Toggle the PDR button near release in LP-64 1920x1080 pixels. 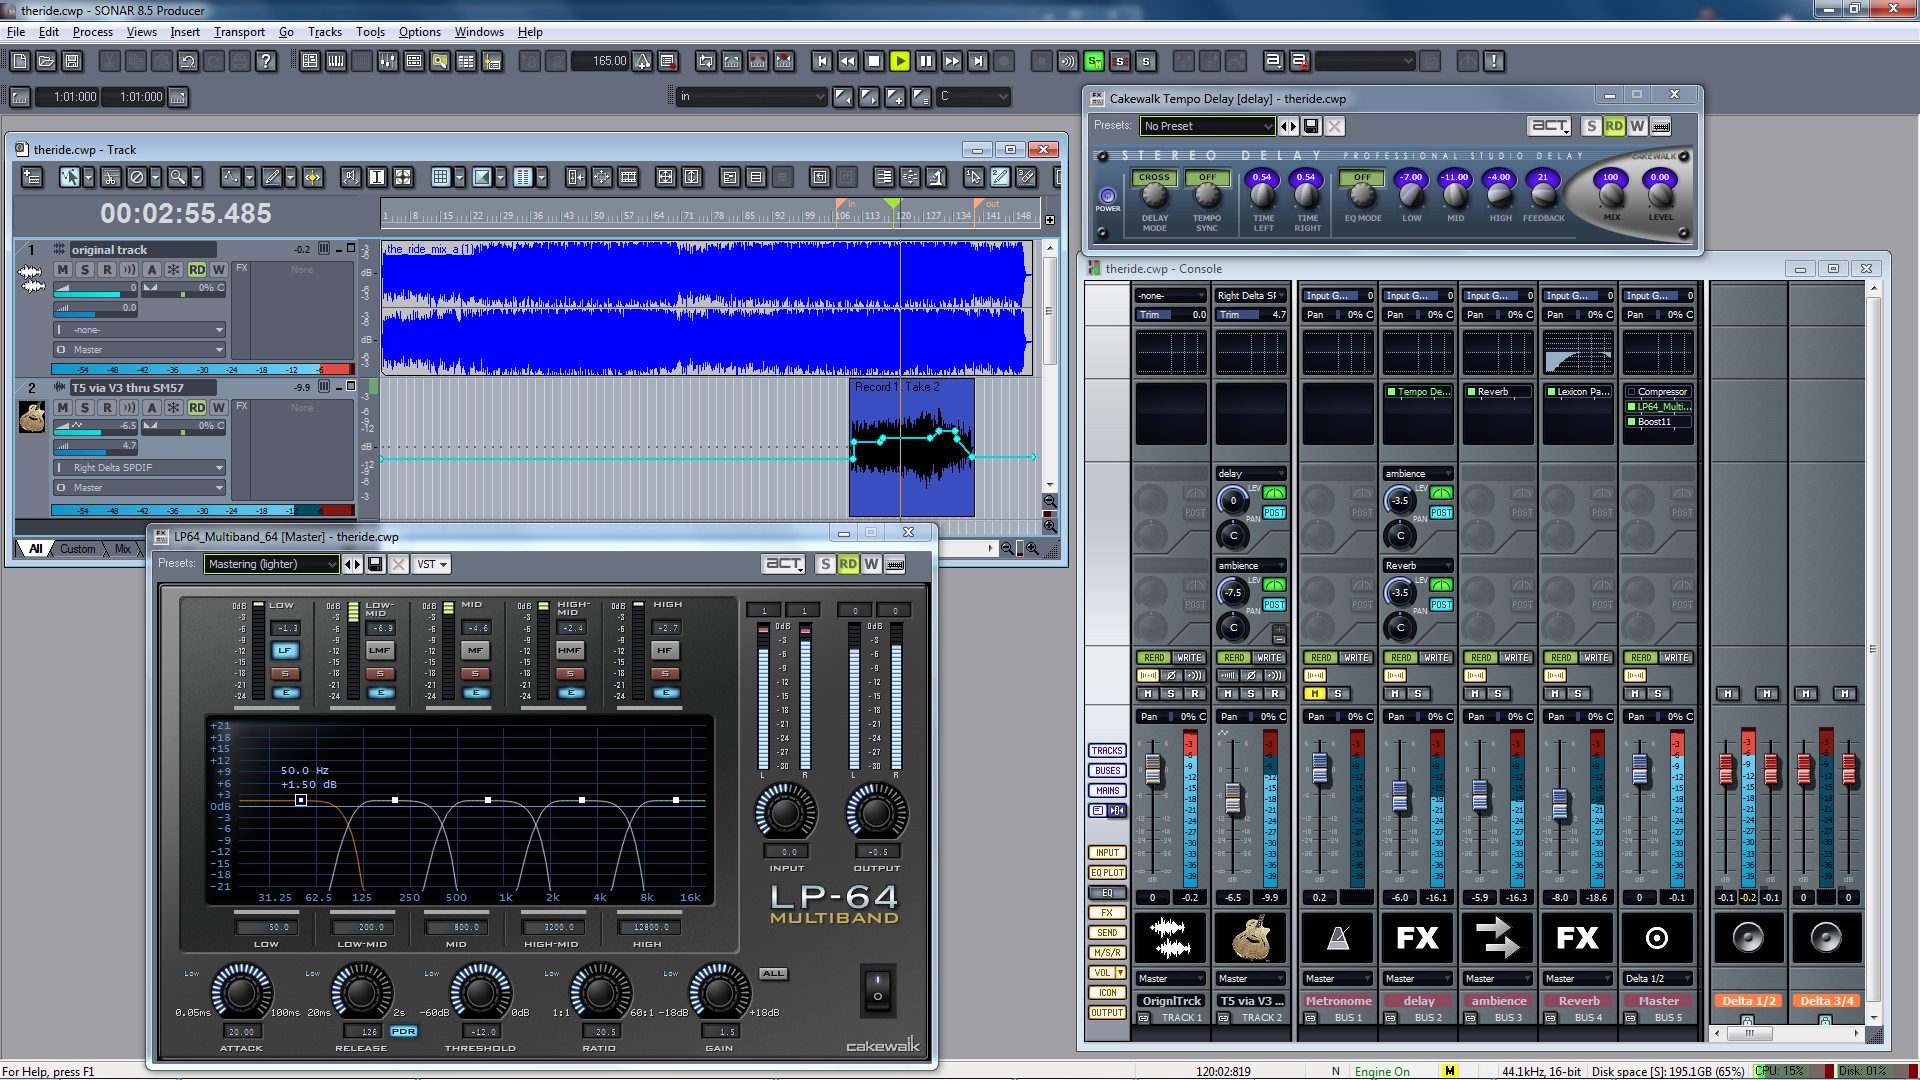point(403,1031)
